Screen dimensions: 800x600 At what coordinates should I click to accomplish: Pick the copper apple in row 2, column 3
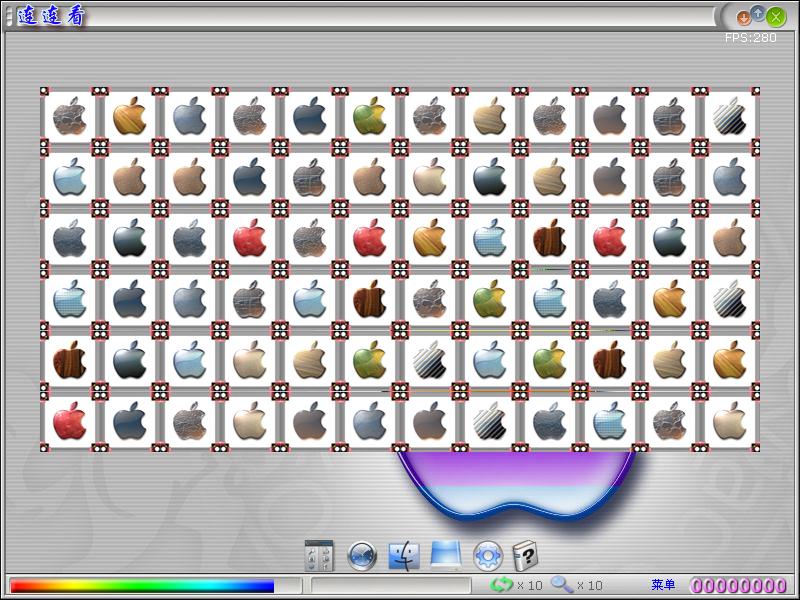[x=189, y=177]
